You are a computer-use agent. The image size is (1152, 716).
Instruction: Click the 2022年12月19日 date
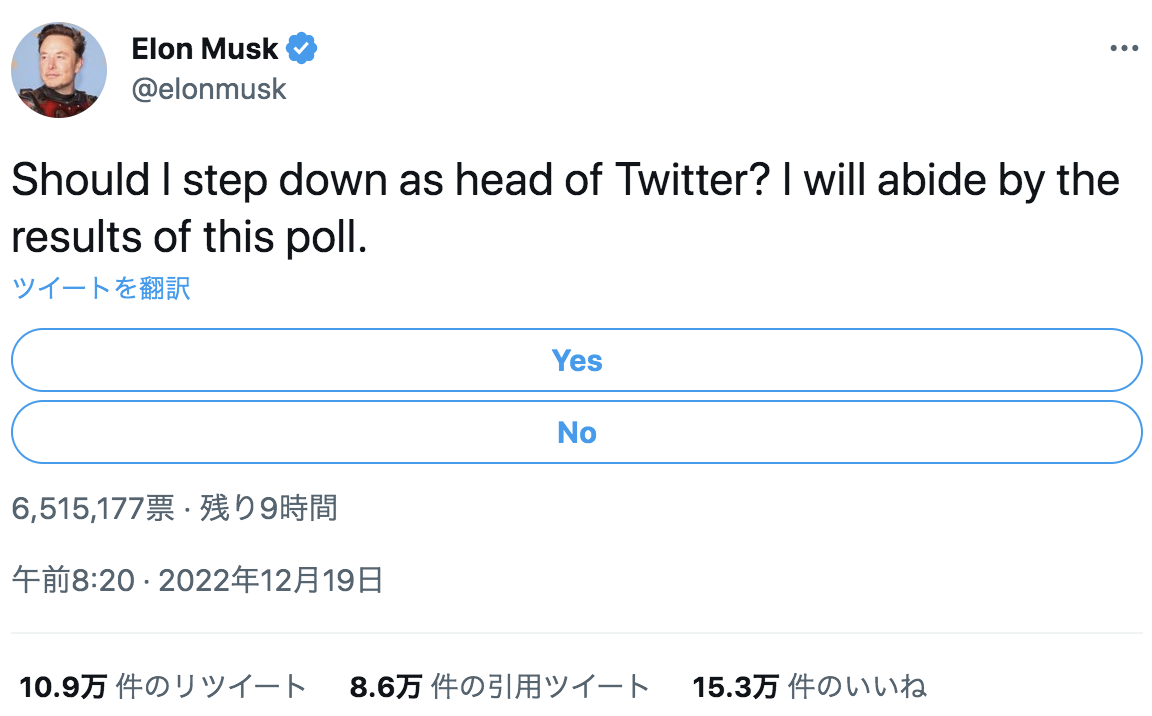271,580
